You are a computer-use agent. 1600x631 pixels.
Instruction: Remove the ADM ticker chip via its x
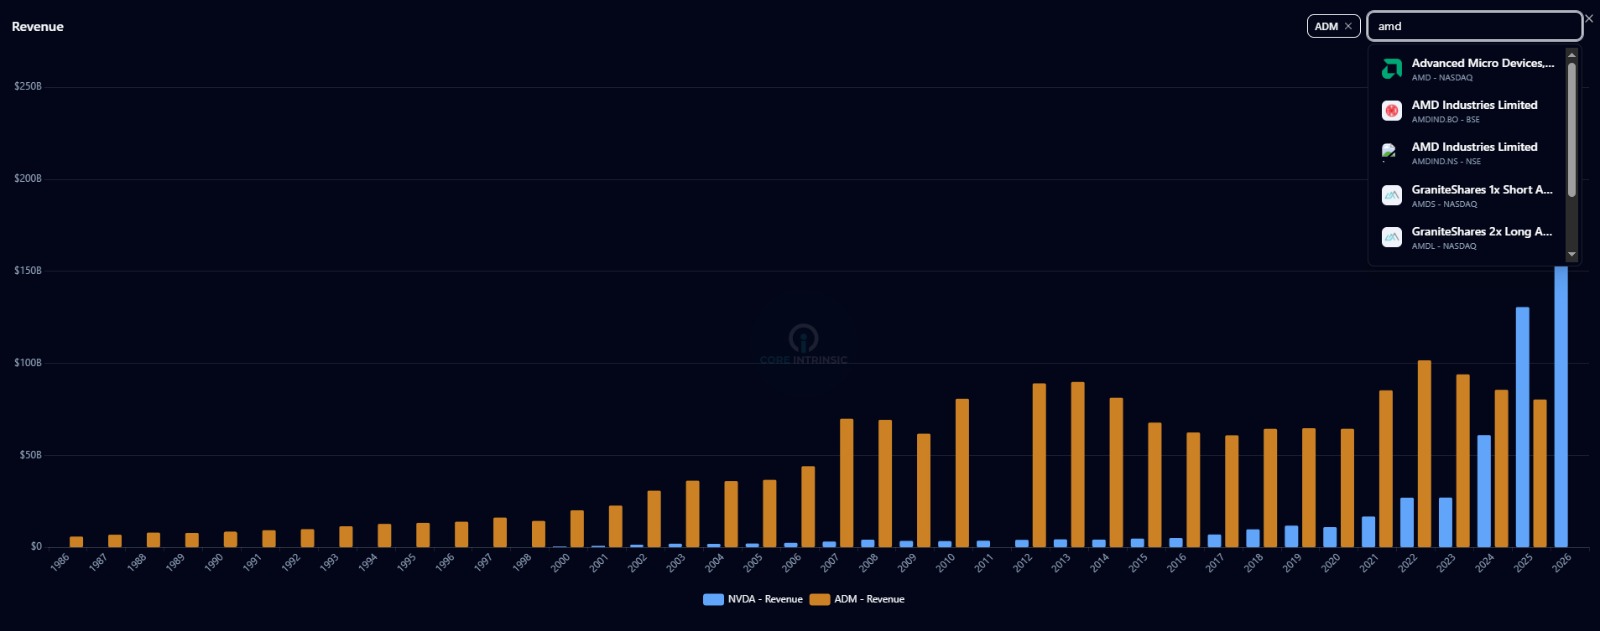[x=1348, y=26]
